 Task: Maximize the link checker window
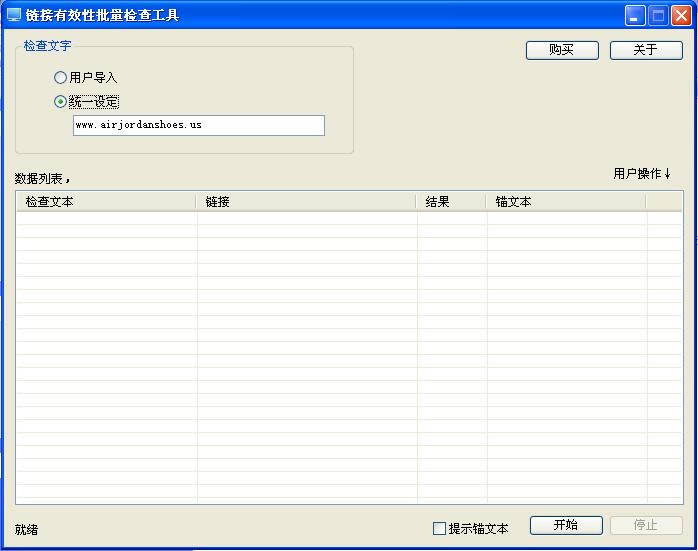pyautogui.click(x=658, y=16)
